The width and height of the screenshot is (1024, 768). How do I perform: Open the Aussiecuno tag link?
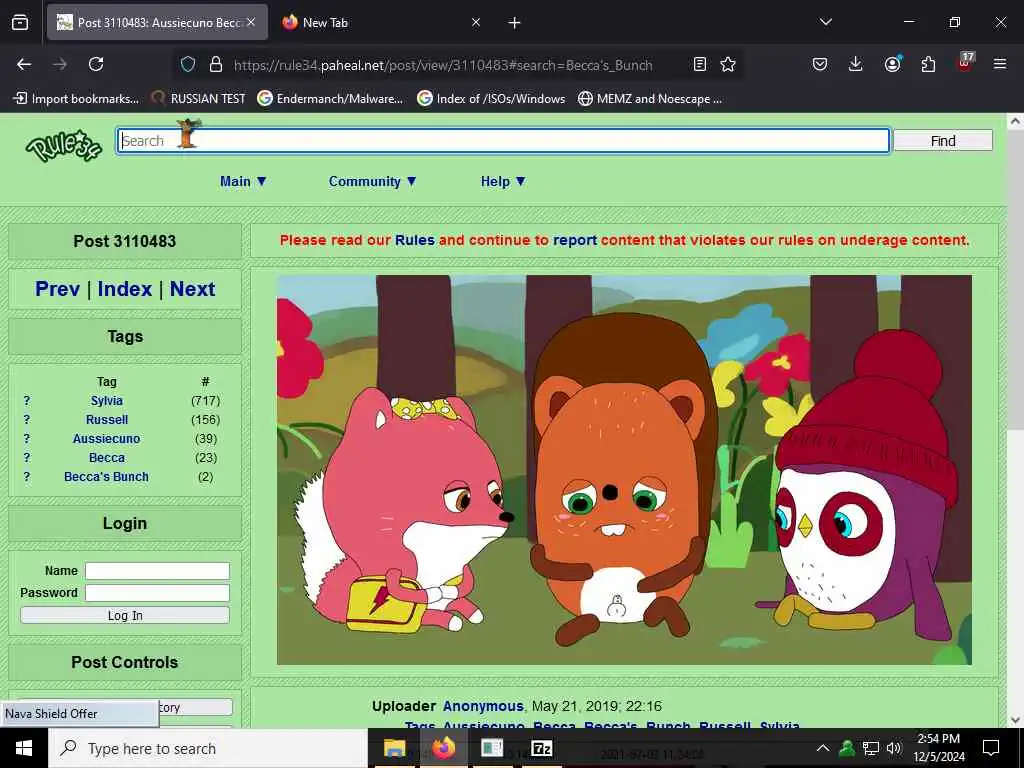[x=106, y=438]
